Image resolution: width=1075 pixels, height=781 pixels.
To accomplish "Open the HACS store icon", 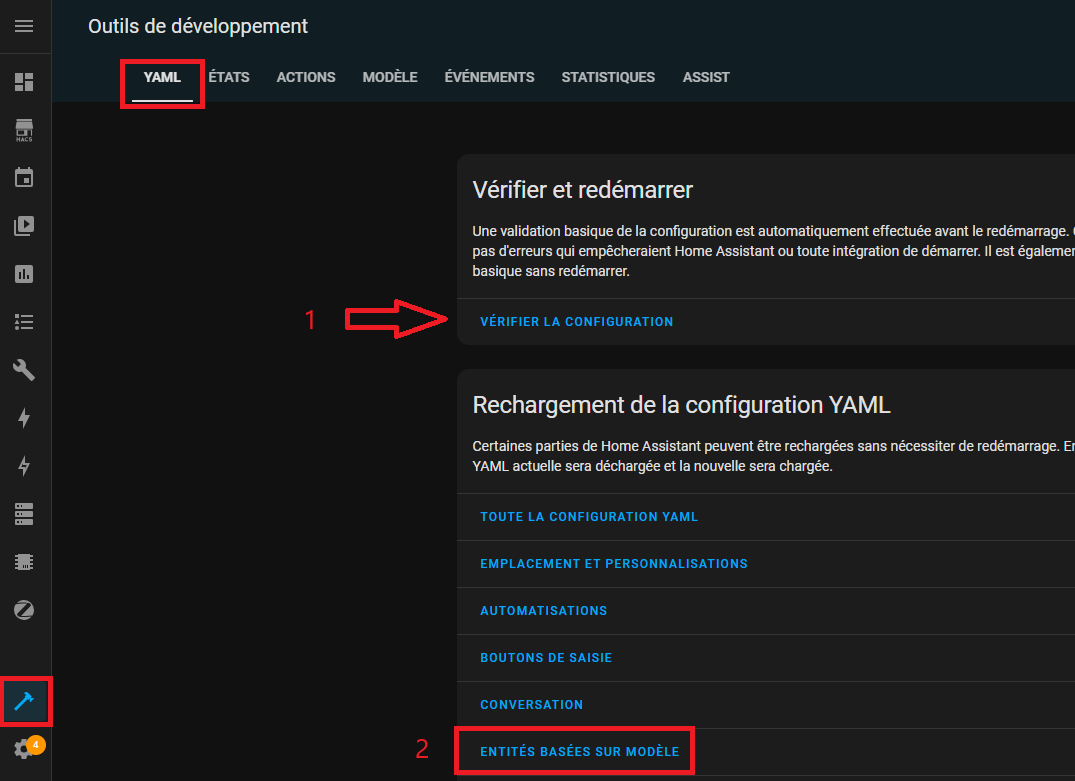I will coord(24,130).
